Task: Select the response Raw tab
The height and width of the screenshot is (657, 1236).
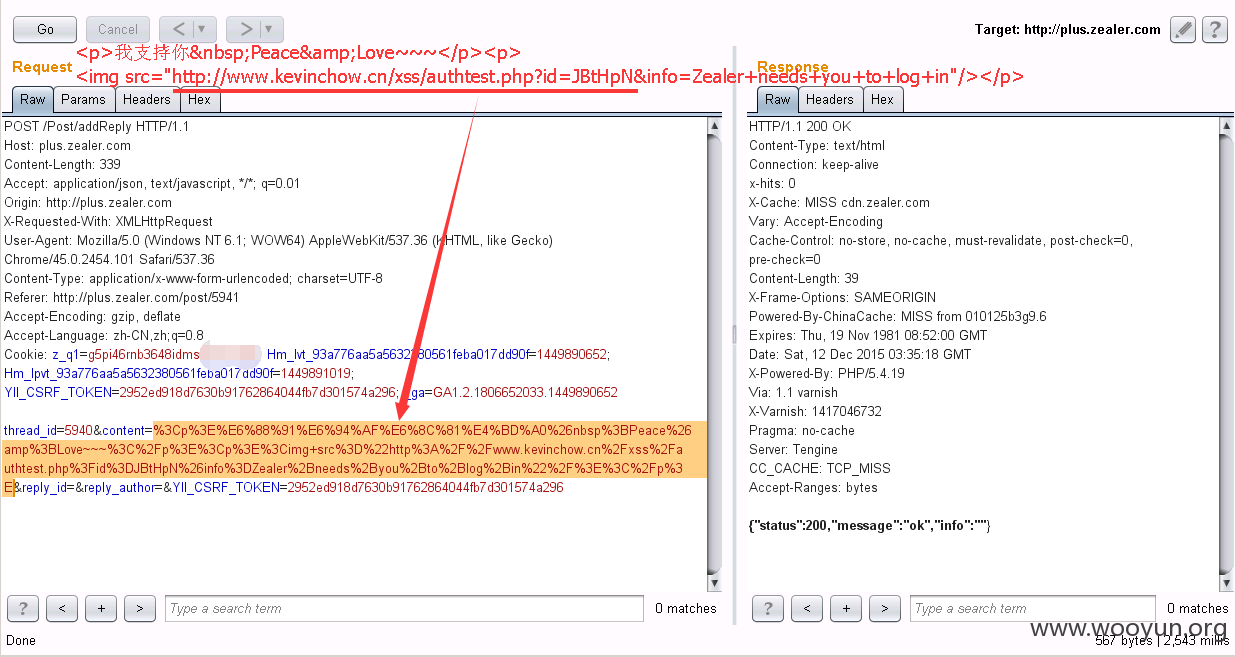Action: (x=778, y=99)
